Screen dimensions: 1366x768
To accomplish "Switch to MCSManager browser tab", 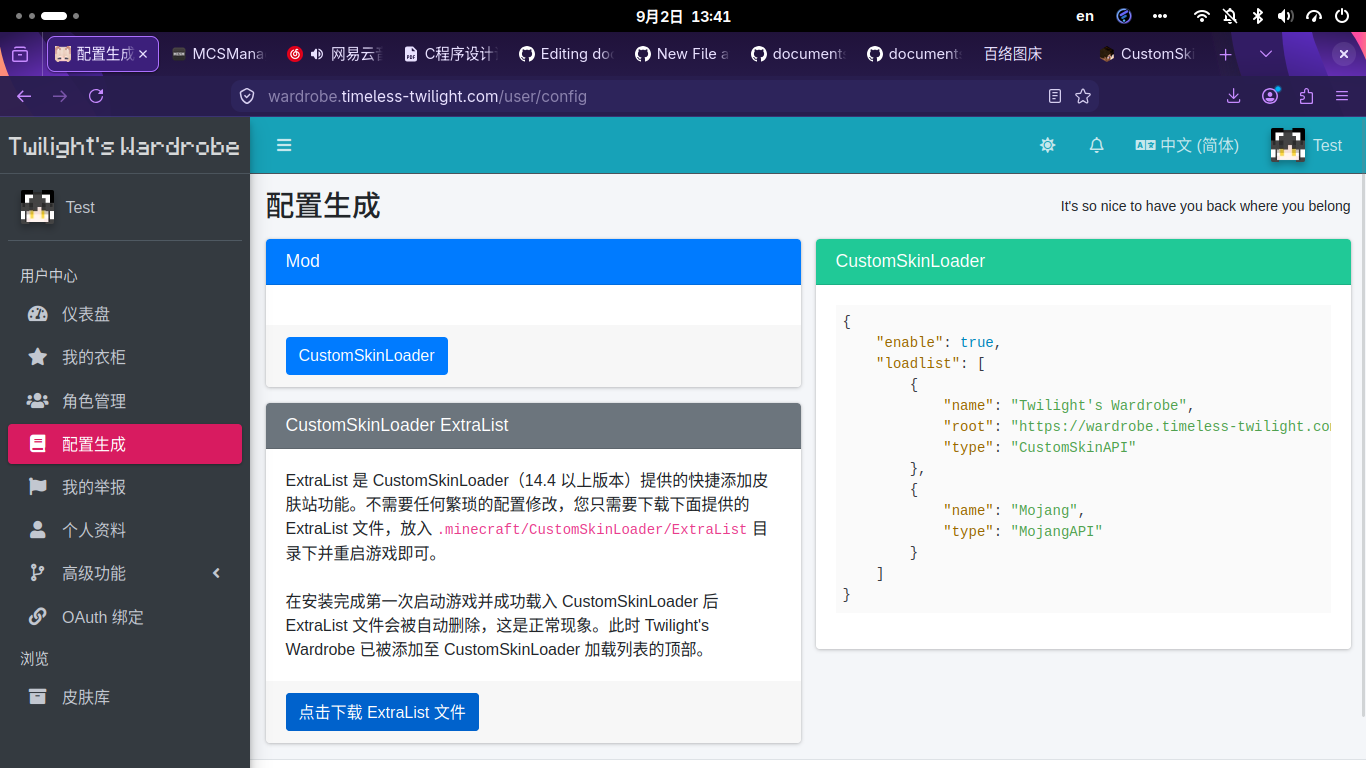I will pos(218,54).
